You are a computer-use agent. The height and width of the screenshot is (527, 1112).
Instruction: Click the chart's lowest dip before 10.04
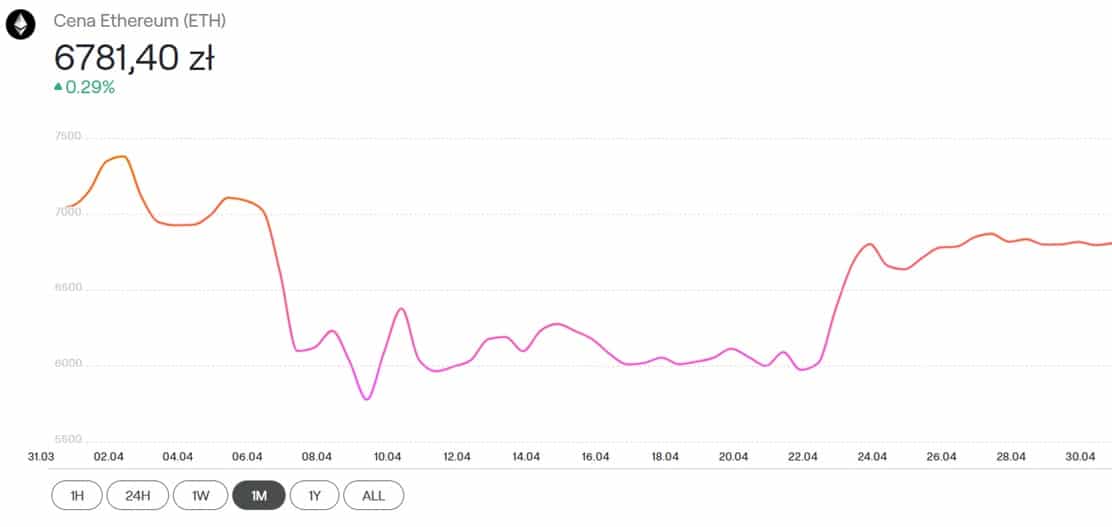(x=367, y=399)
